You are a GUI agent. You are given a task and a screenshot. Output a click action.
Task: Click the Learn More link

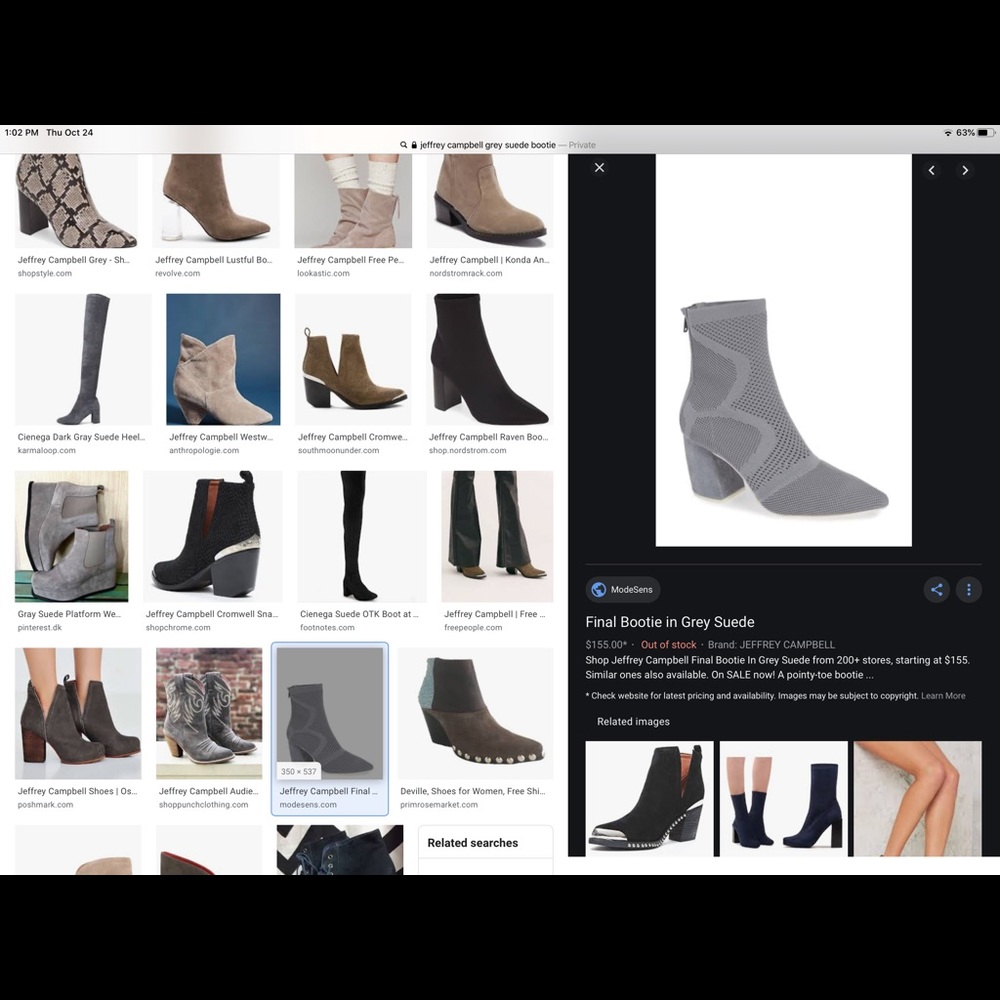point(943,696)
